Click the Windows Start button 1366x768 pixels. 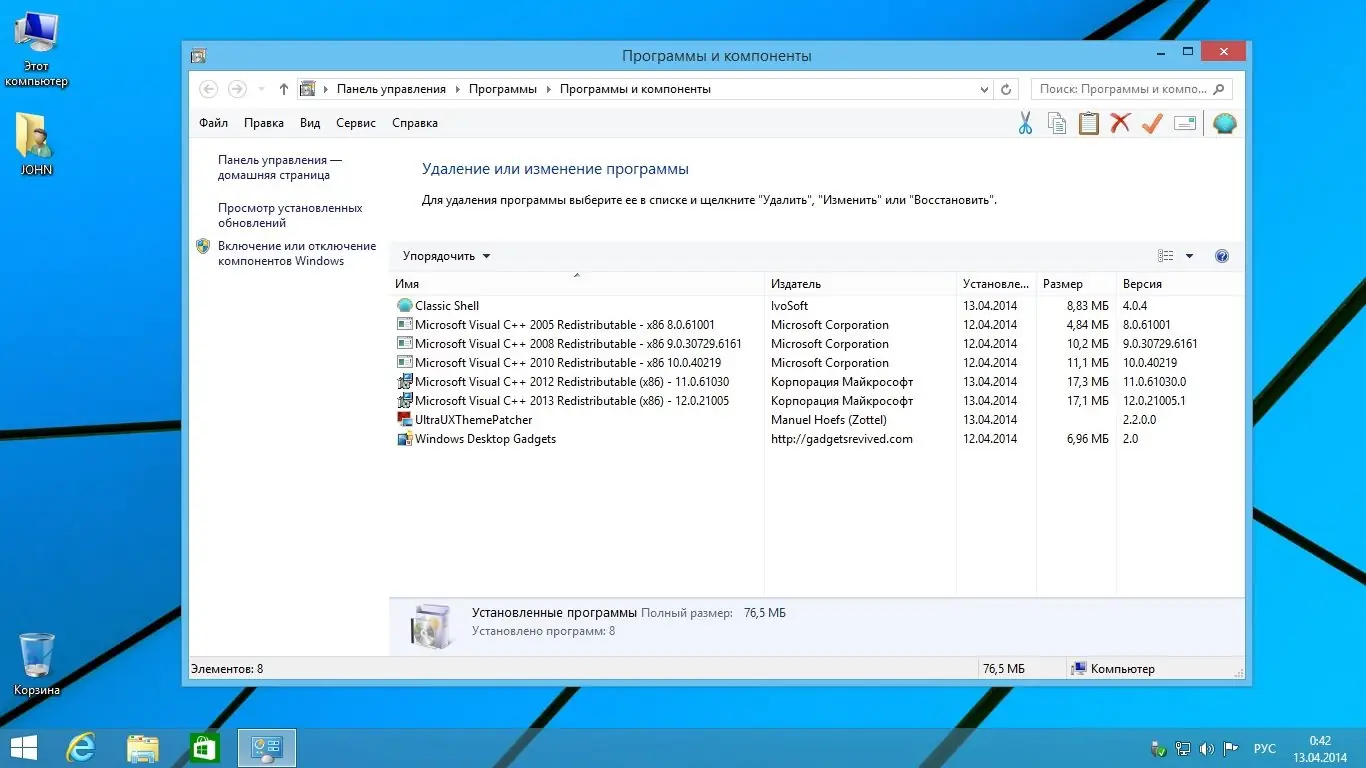(24, 748)
